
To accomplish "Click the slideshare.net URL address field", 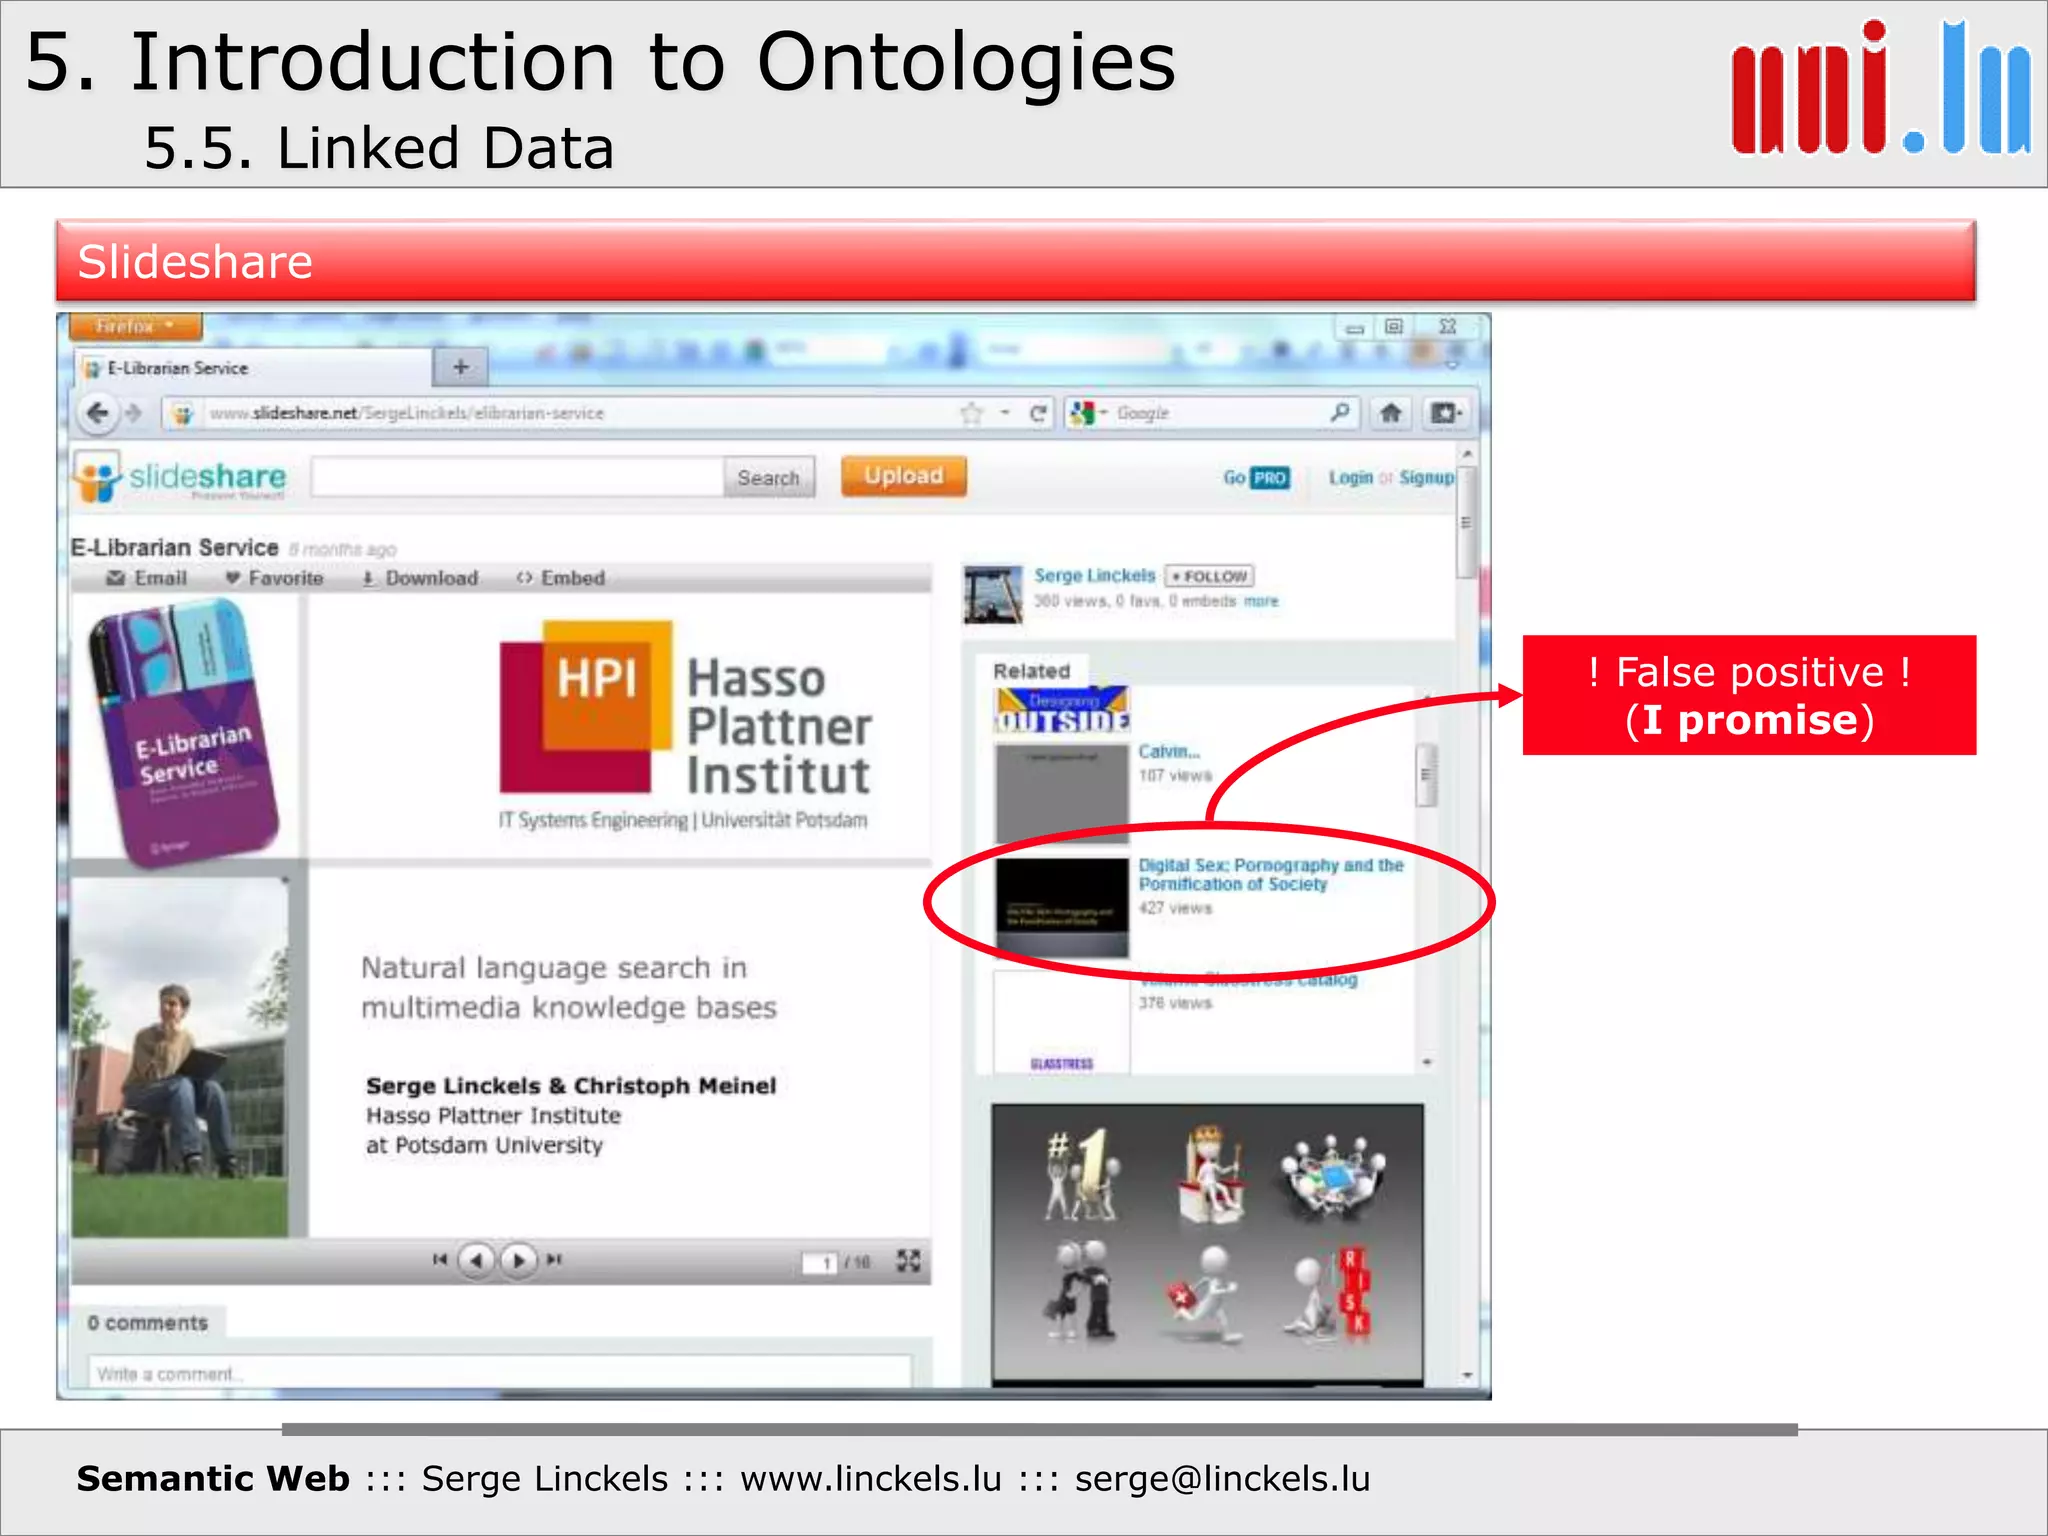I will tap(560, 413).
